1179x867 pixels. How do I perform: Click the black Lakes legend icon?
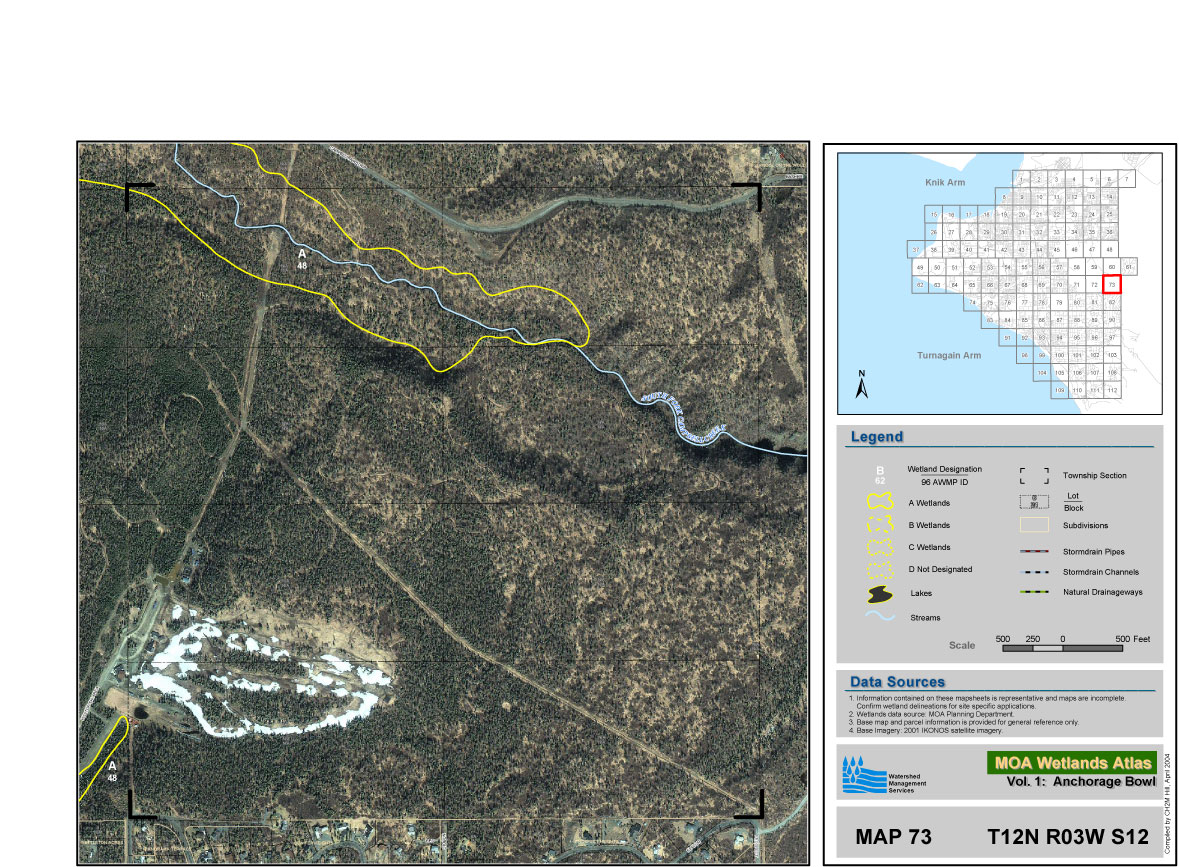click(x=880, y=594)
